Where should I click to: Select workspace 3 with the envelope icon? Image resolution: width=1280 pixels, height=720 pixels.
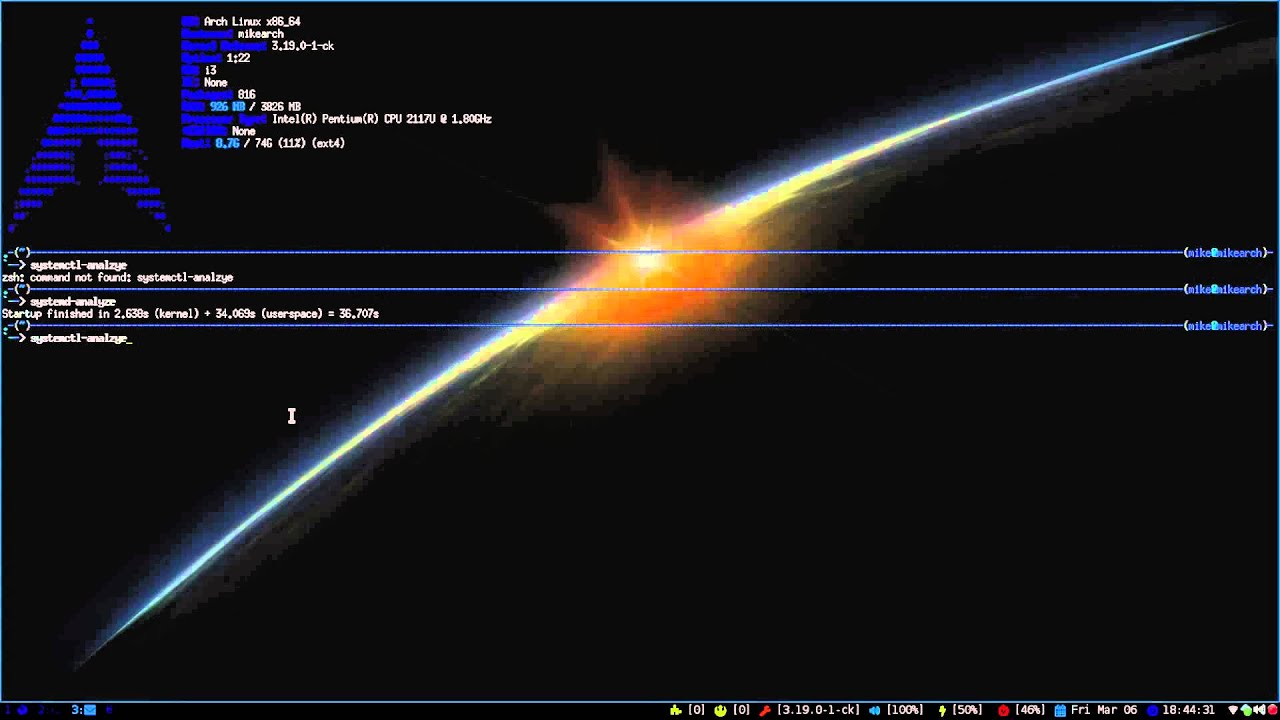[x=84, y=710]
